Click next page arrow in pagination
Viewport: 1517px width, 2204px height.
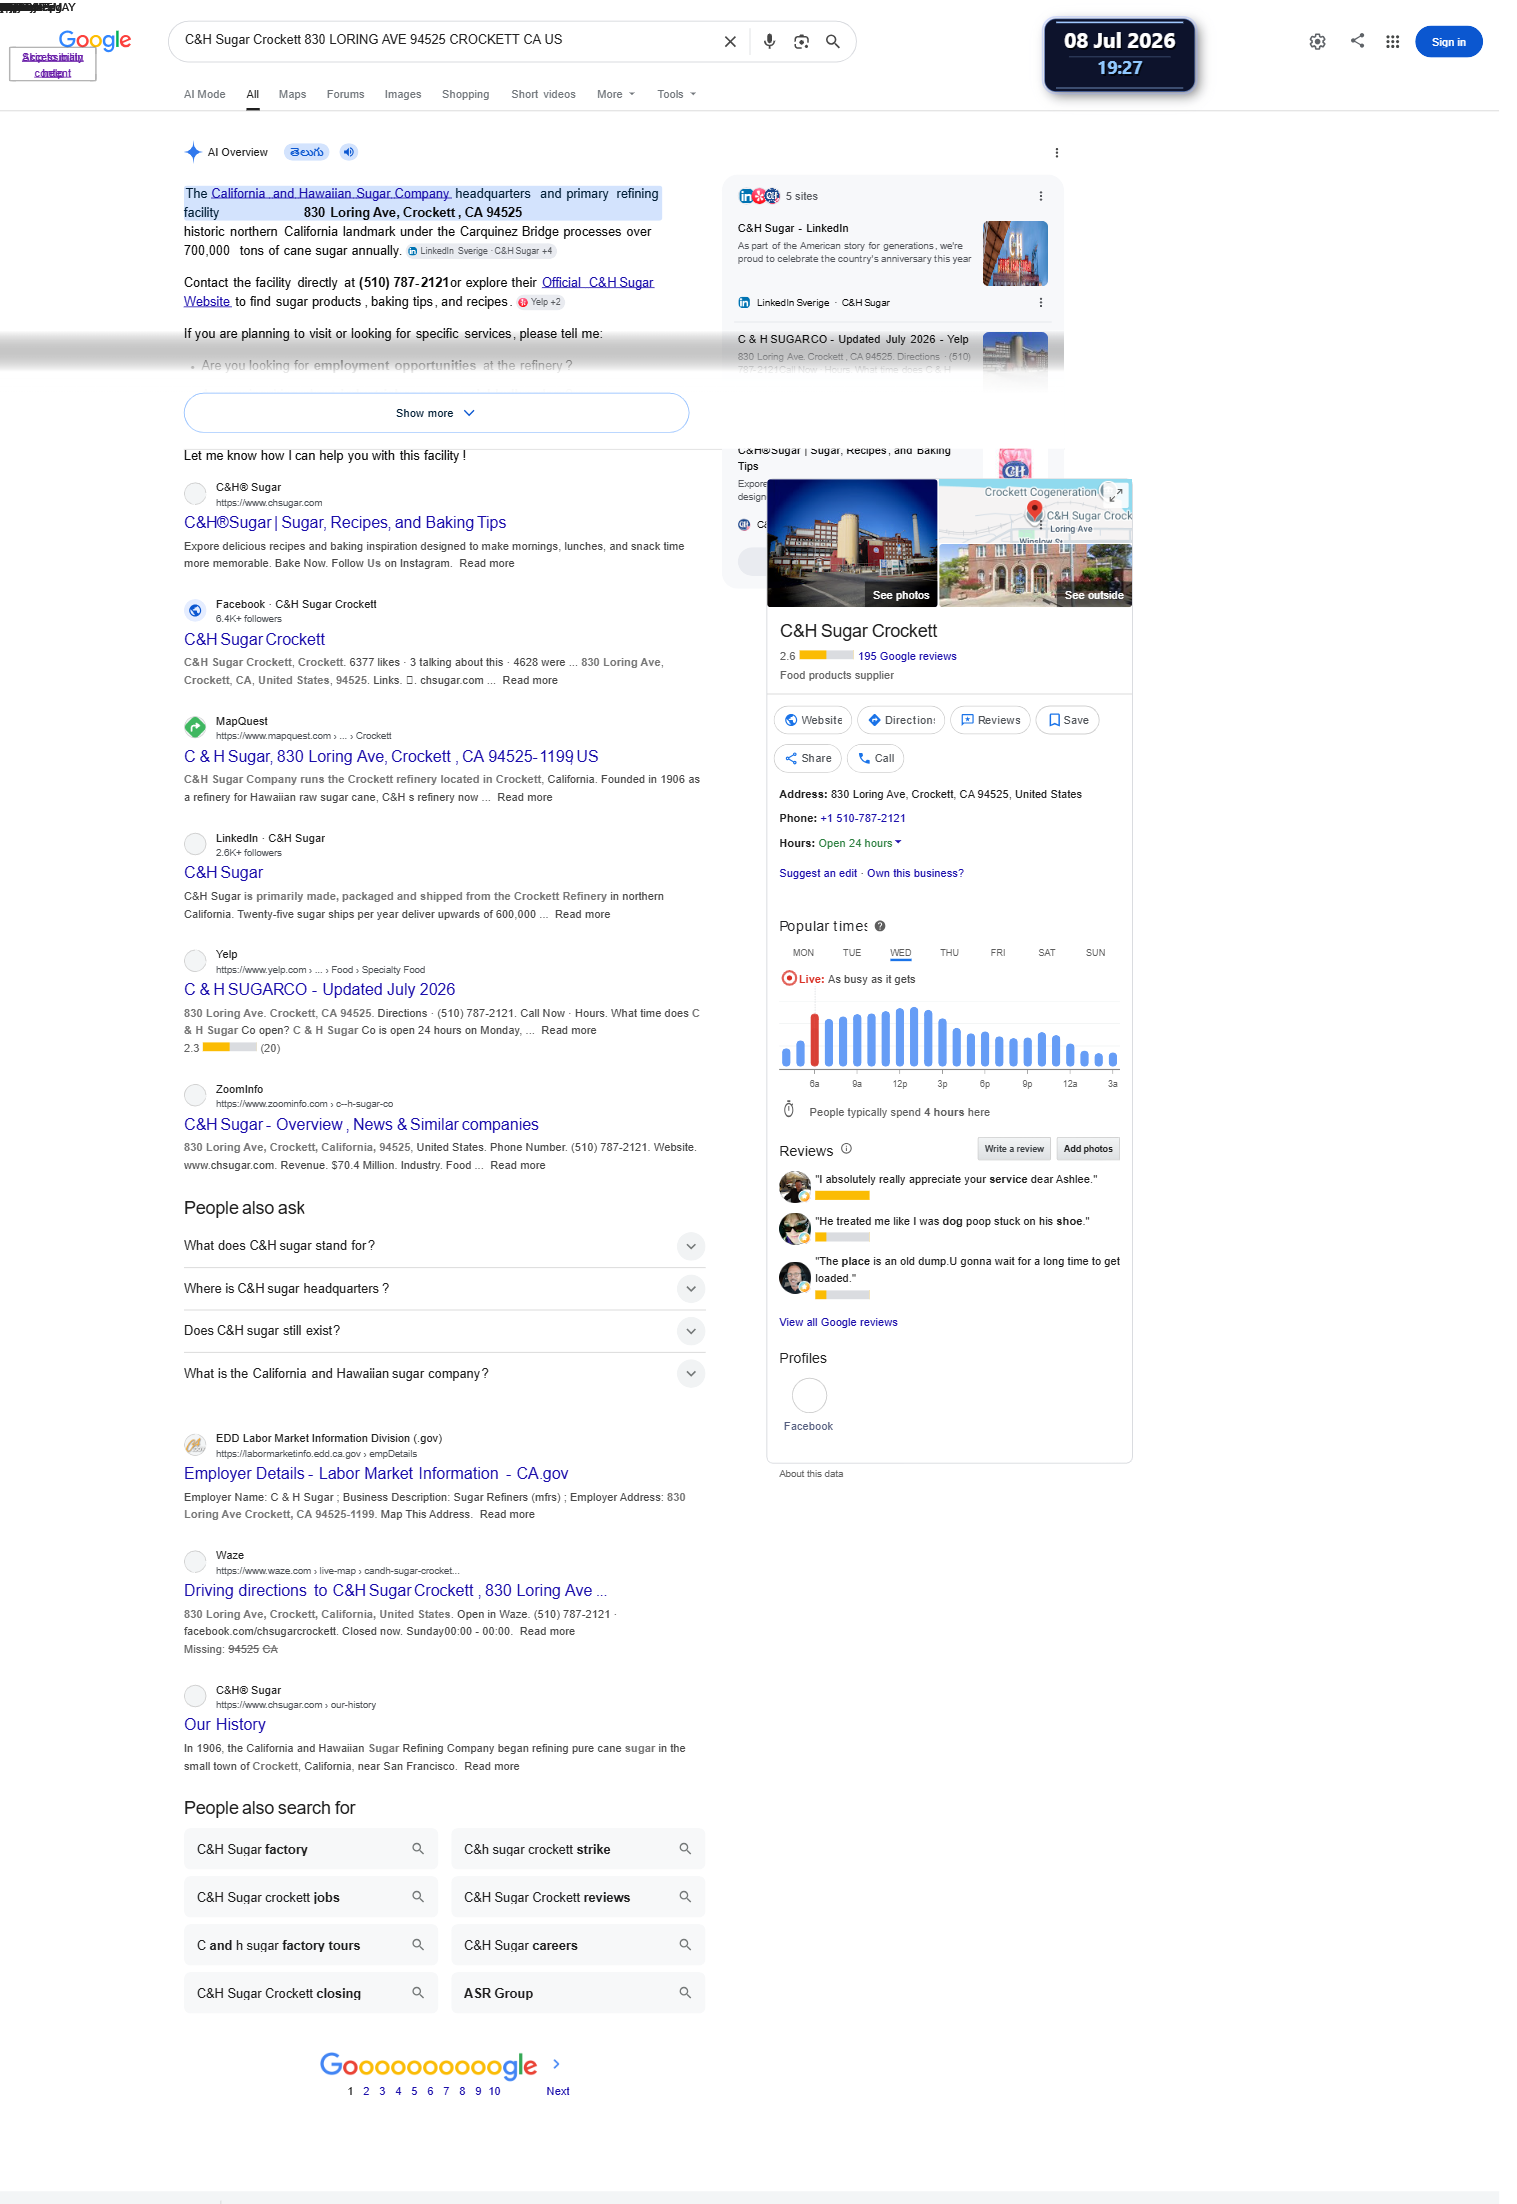557,2064
